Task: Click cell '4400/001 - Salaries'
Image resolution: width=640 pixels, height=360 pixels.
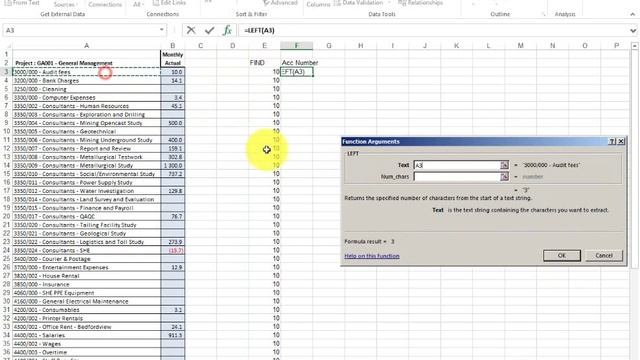Action: [87, 335]
